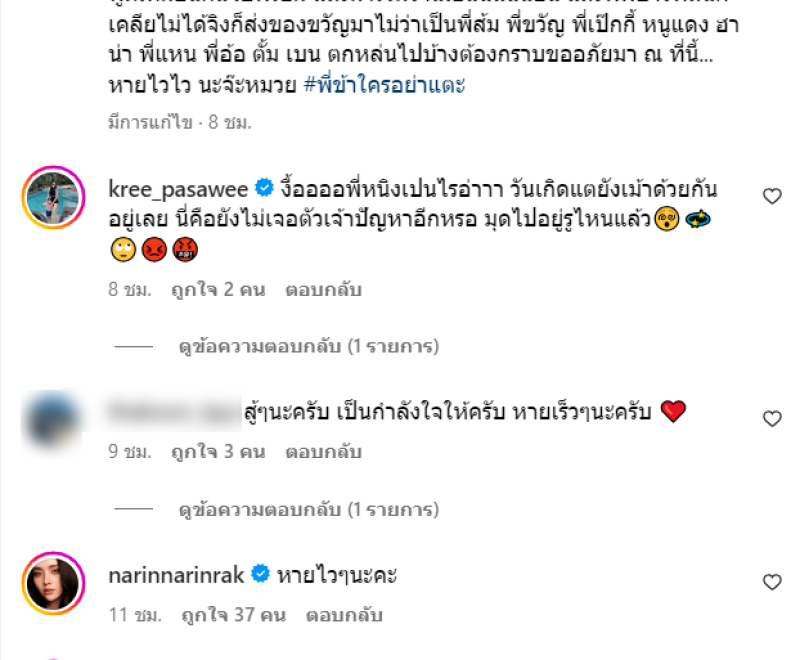The width and height of the screenshot is (800, 660).
Task: Expand replies under the blurred user's comment
Action: coord(309,509)
